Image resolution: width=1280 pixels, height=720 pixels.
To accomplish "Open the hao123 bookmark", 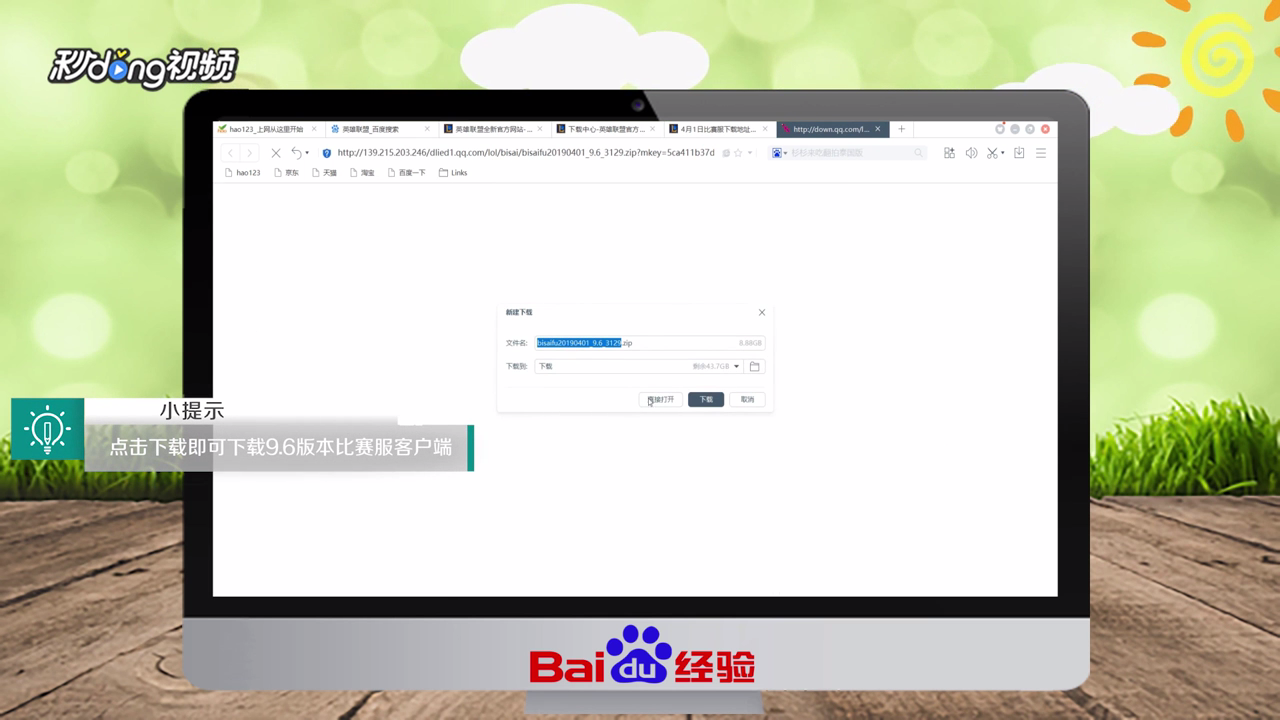I will (x=242, y=173).
